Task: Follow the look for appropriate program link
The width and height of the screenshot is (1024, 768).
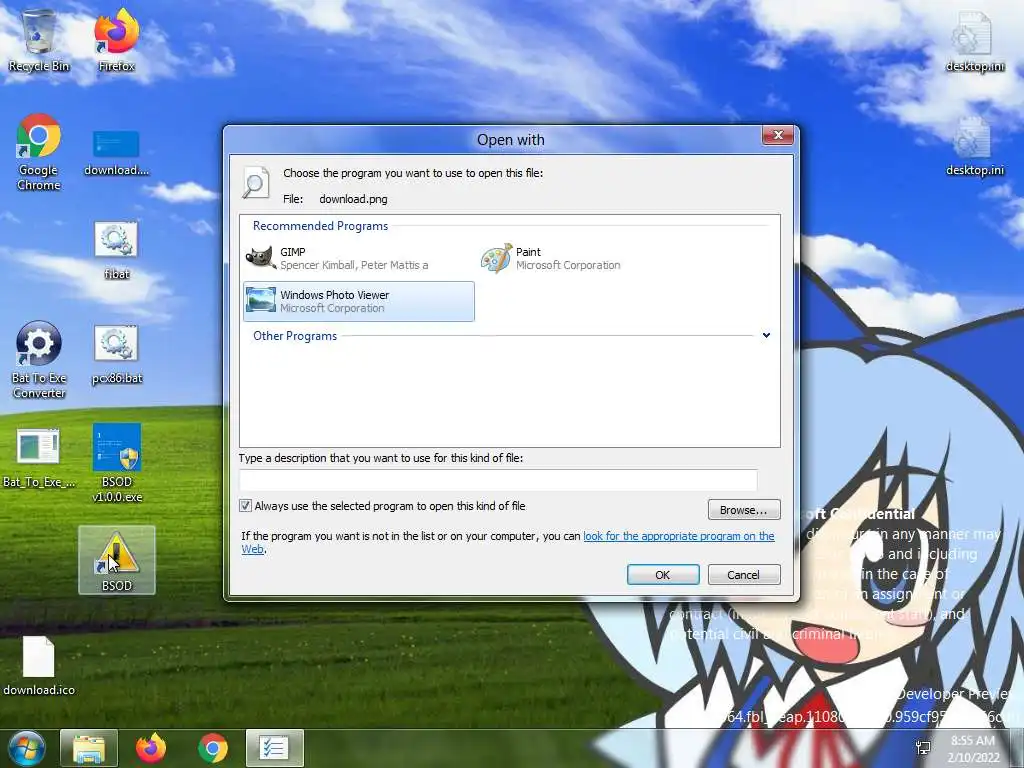Action: (679, 536)
